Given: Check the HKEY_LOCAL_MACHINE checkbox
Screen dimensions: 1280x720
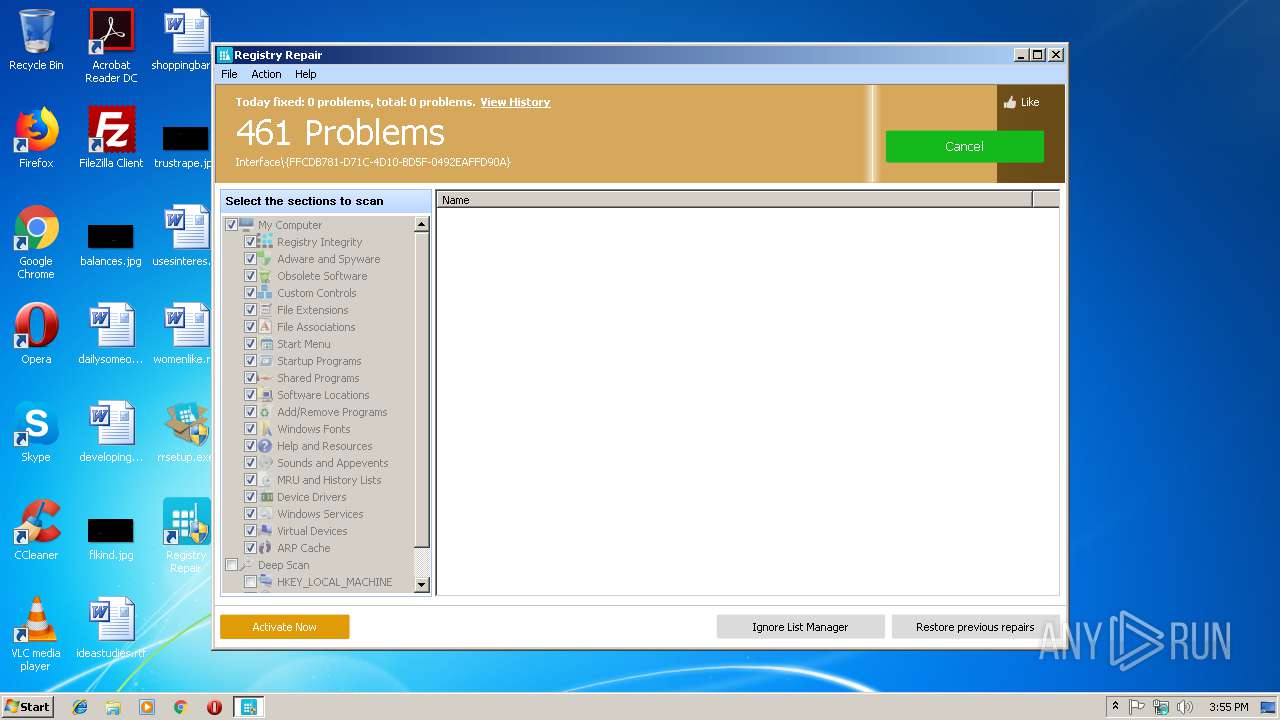Looking at the screenshot, I should (250, 582).
